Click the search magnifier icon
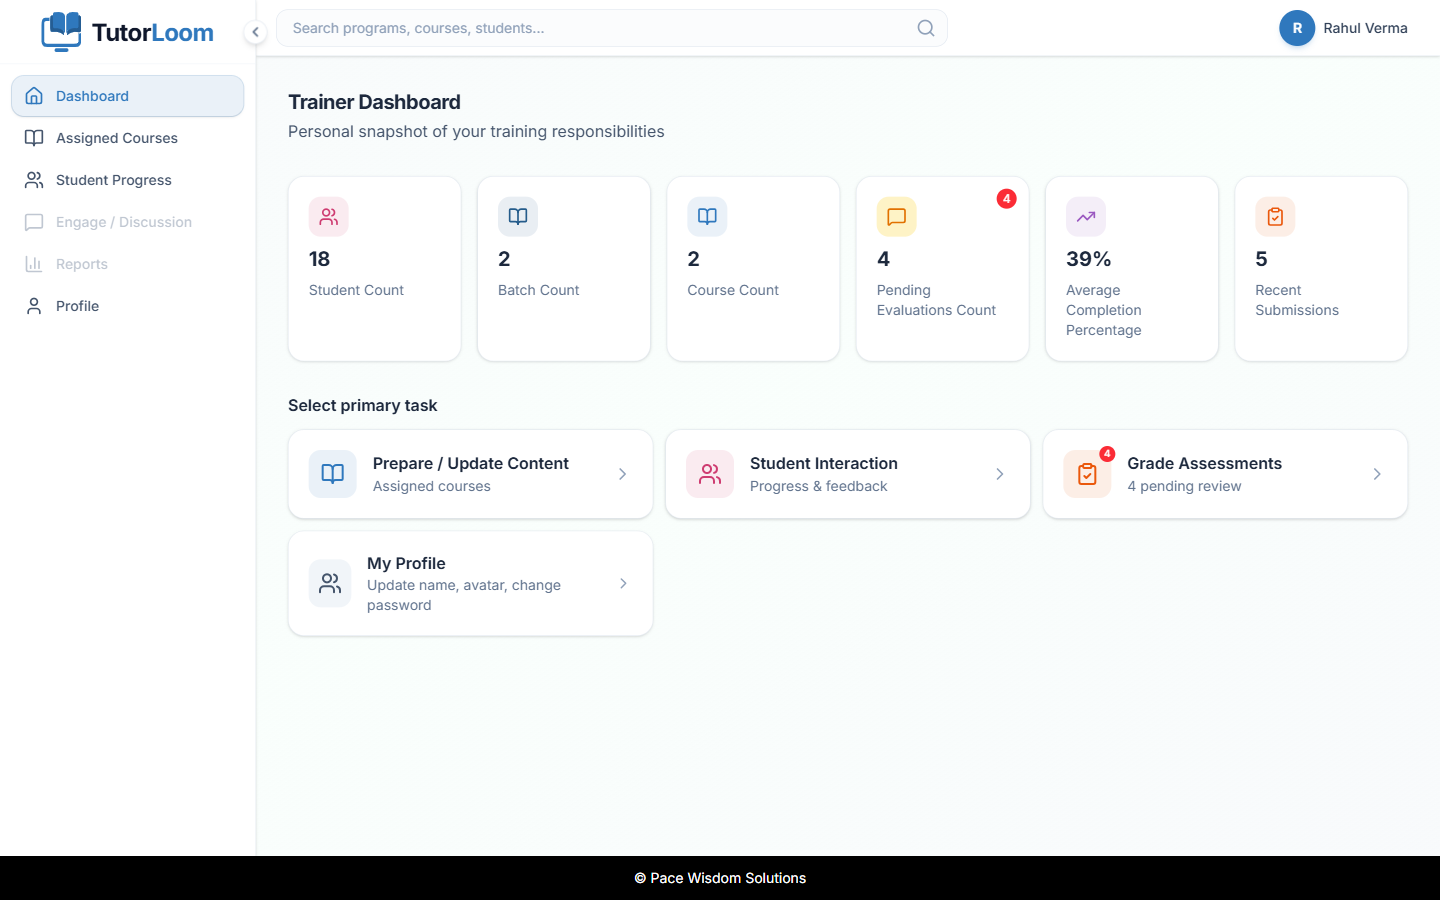Image resolution: width=1440 pixels, height=900 pixels. pyautogui.click(x=926, y=28)
